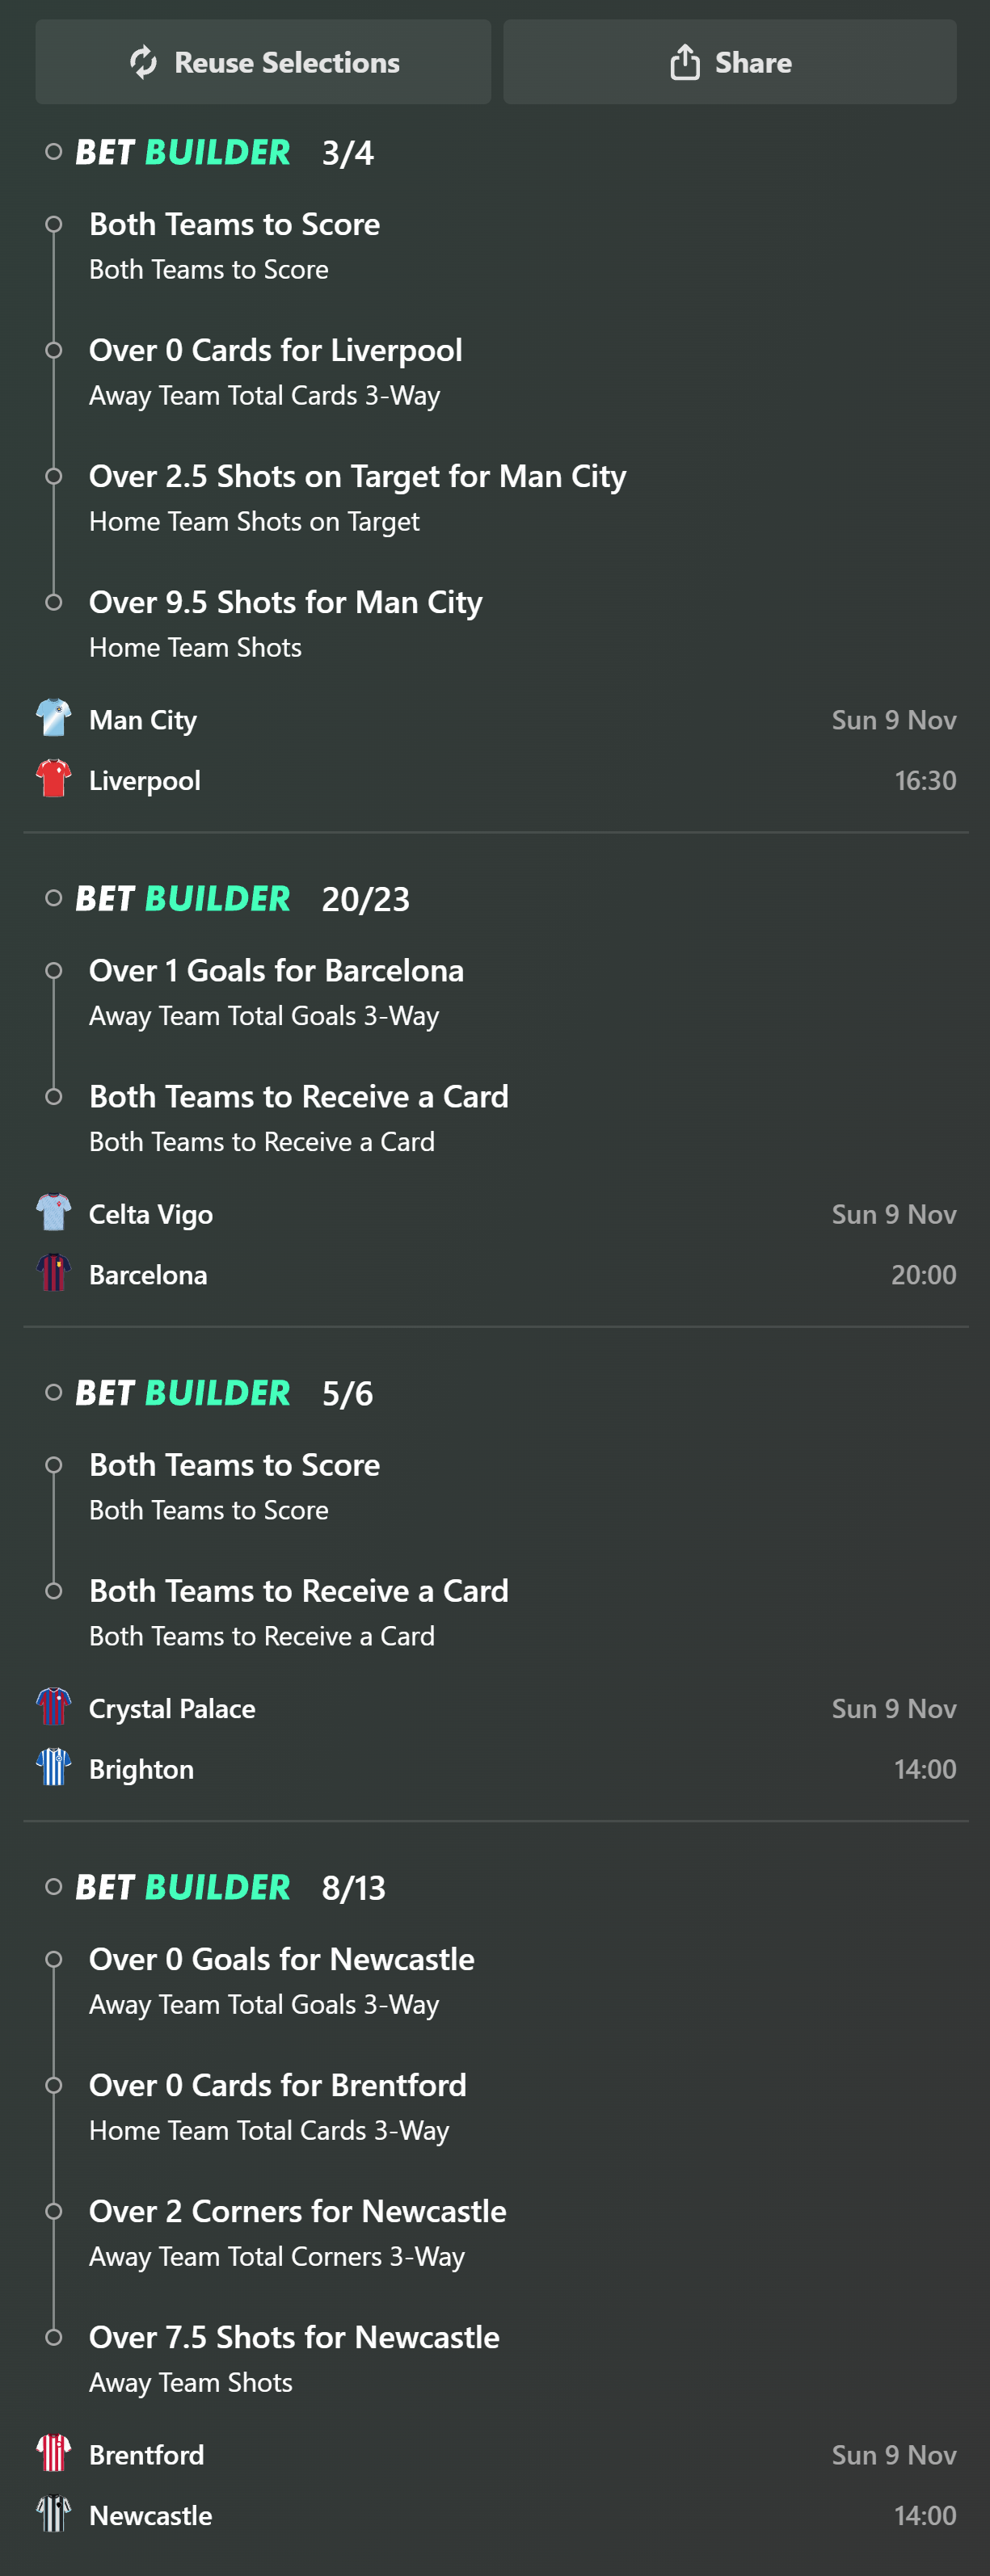Open the Over 1 Goals for Barcelona selection
Viewport: 990px width, 2576px height.
276,970
